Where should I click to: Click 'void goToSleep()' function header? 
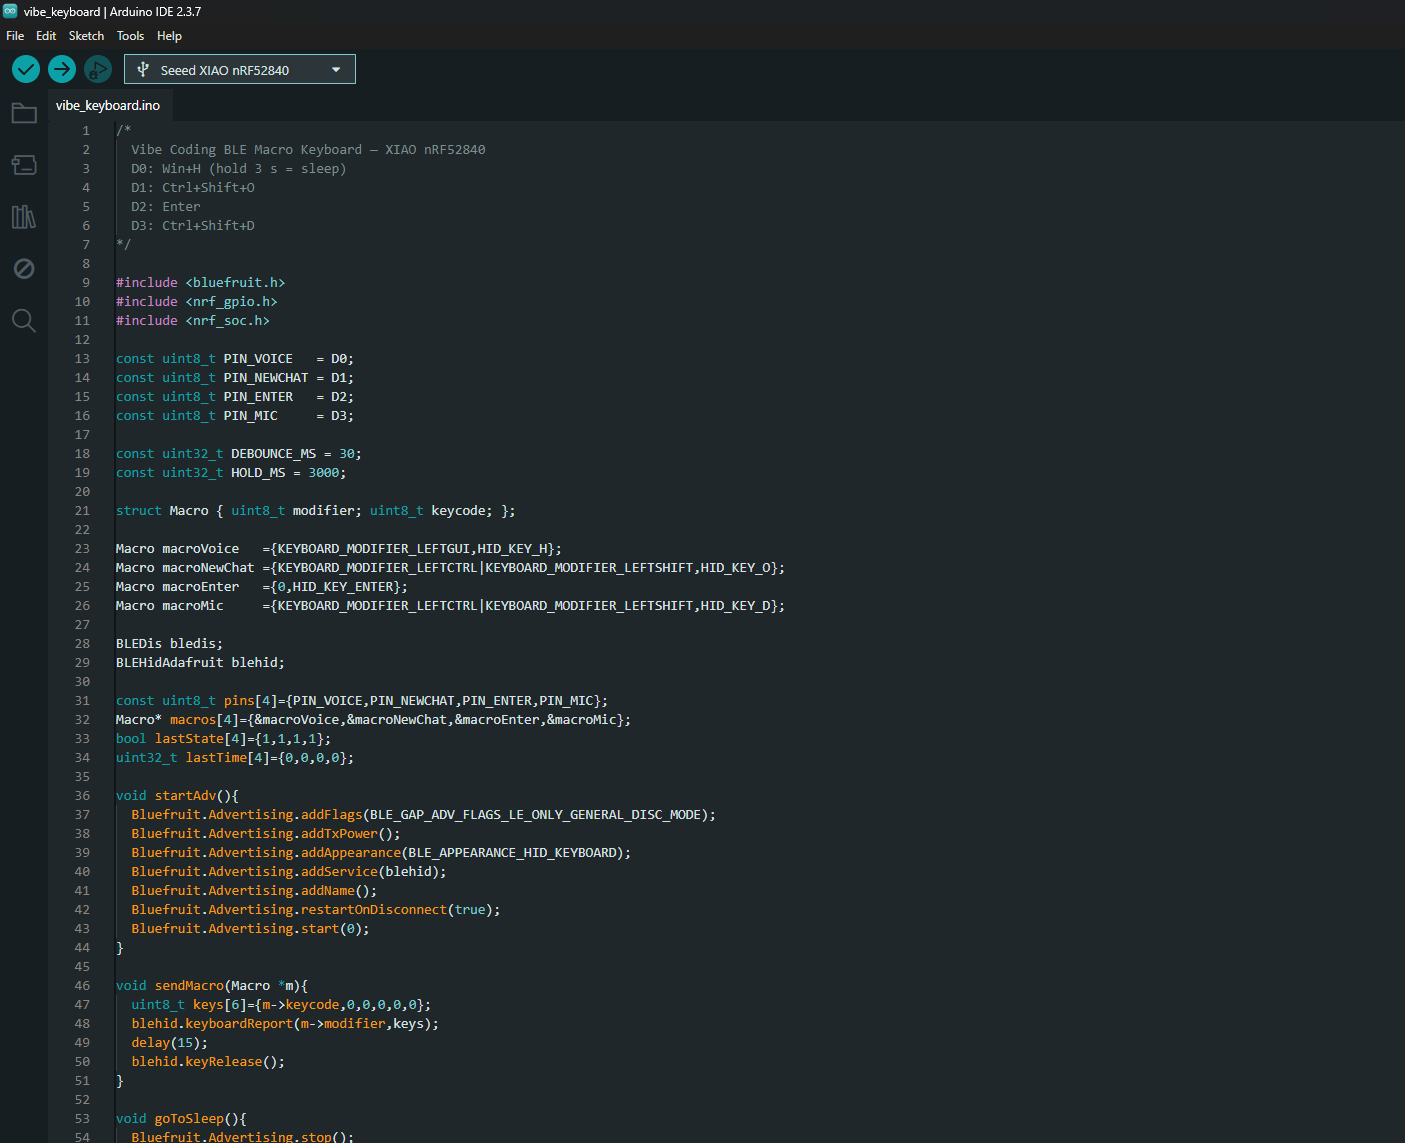click(x=181, y=1119)
